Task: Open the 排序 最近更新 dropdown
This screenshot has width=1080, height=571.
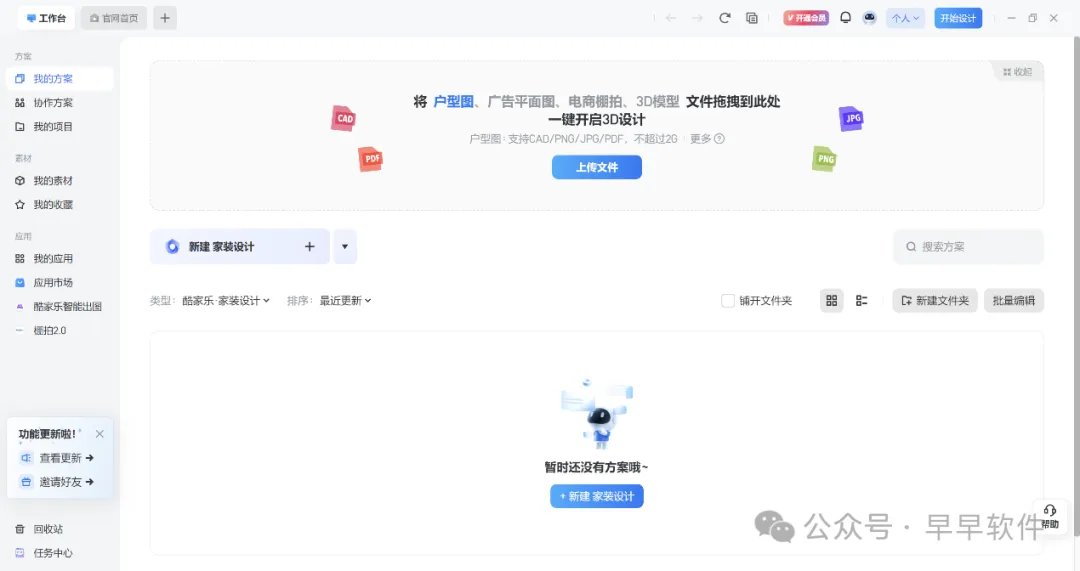Action: click(346, 300)
